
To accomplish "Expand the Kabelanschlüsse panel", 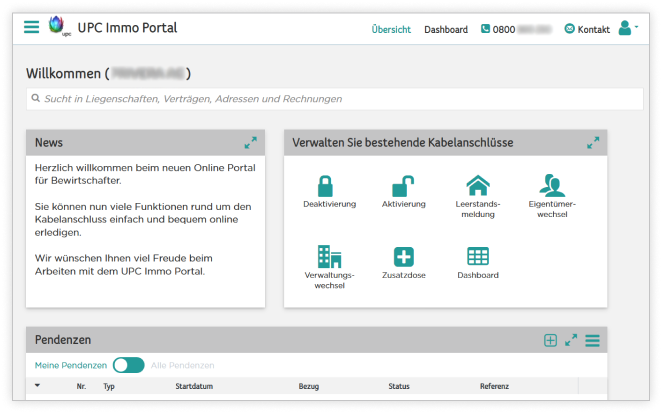I will coord(593,143).
